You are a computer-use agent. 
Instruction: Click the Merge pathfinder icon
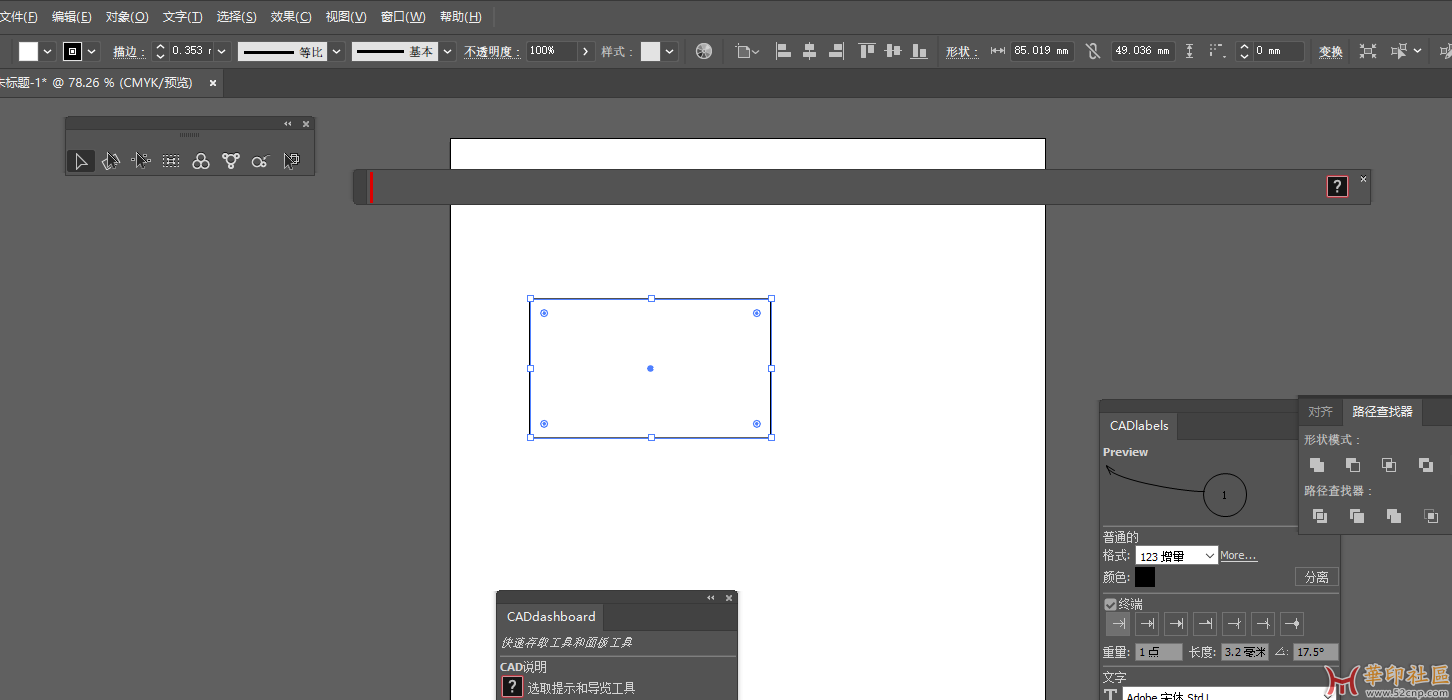click(x=1394, y=516)
